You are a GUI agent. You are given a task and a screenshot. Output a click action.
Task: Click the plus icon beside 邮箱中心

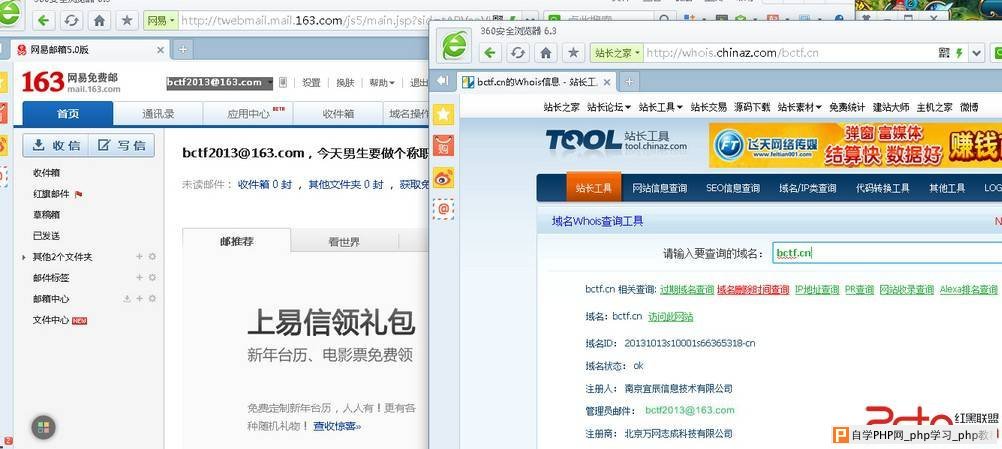[x=139, y=299]
